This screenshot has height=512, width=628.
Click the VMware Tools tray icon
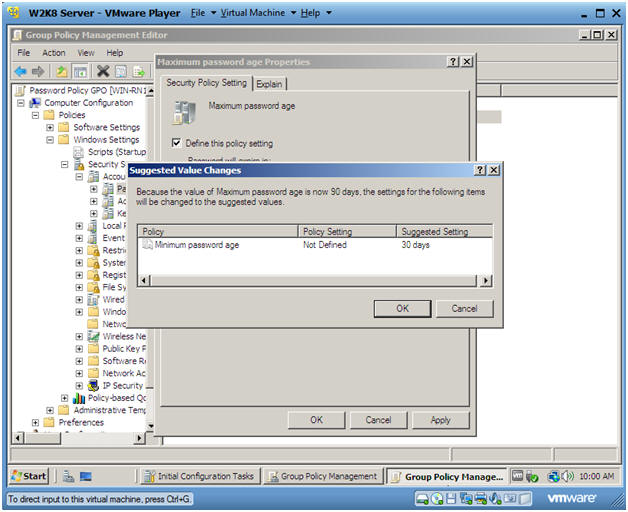518,476
